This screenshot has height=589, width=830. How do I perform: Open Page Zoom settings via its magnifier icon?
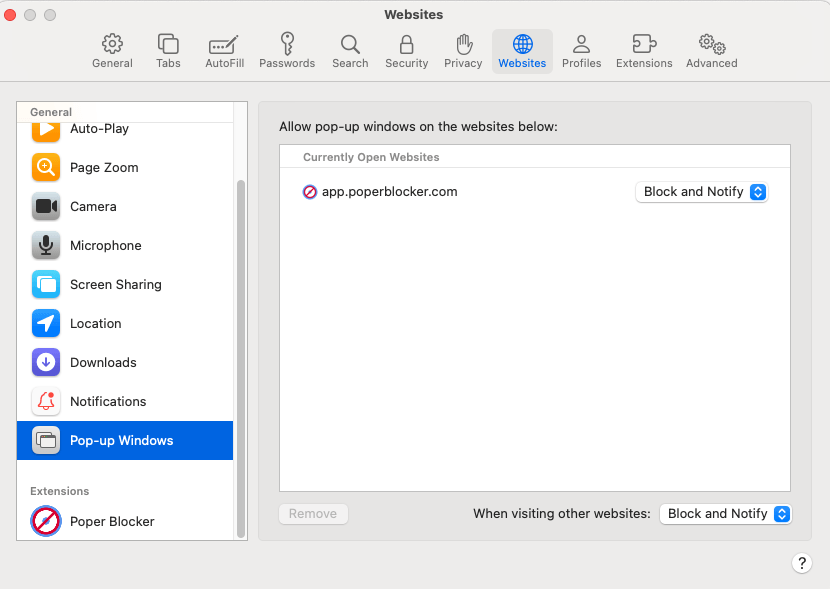click(x=45, y=167)
